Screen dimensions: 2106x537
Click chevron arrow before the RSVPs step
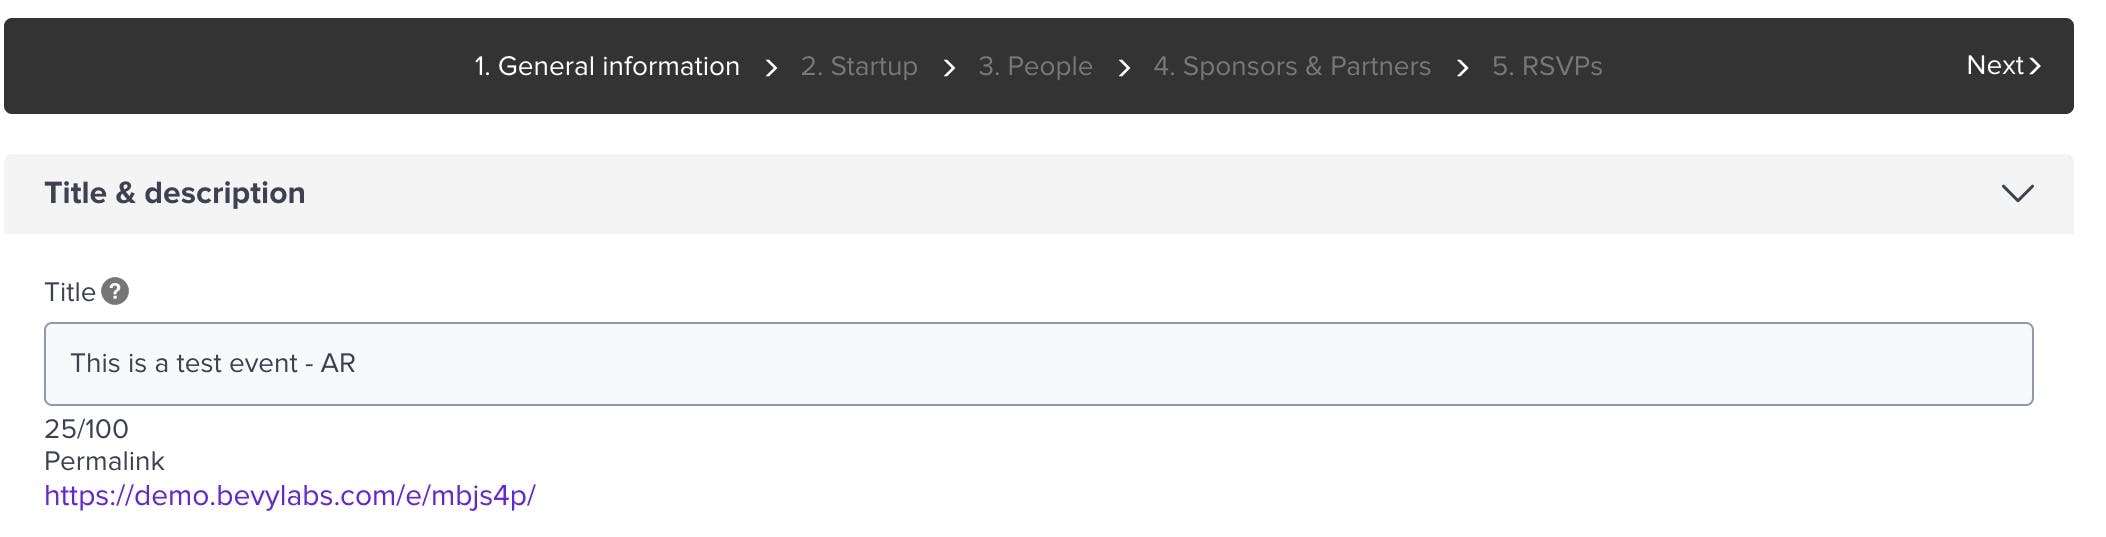click(x=1463, y=67)
